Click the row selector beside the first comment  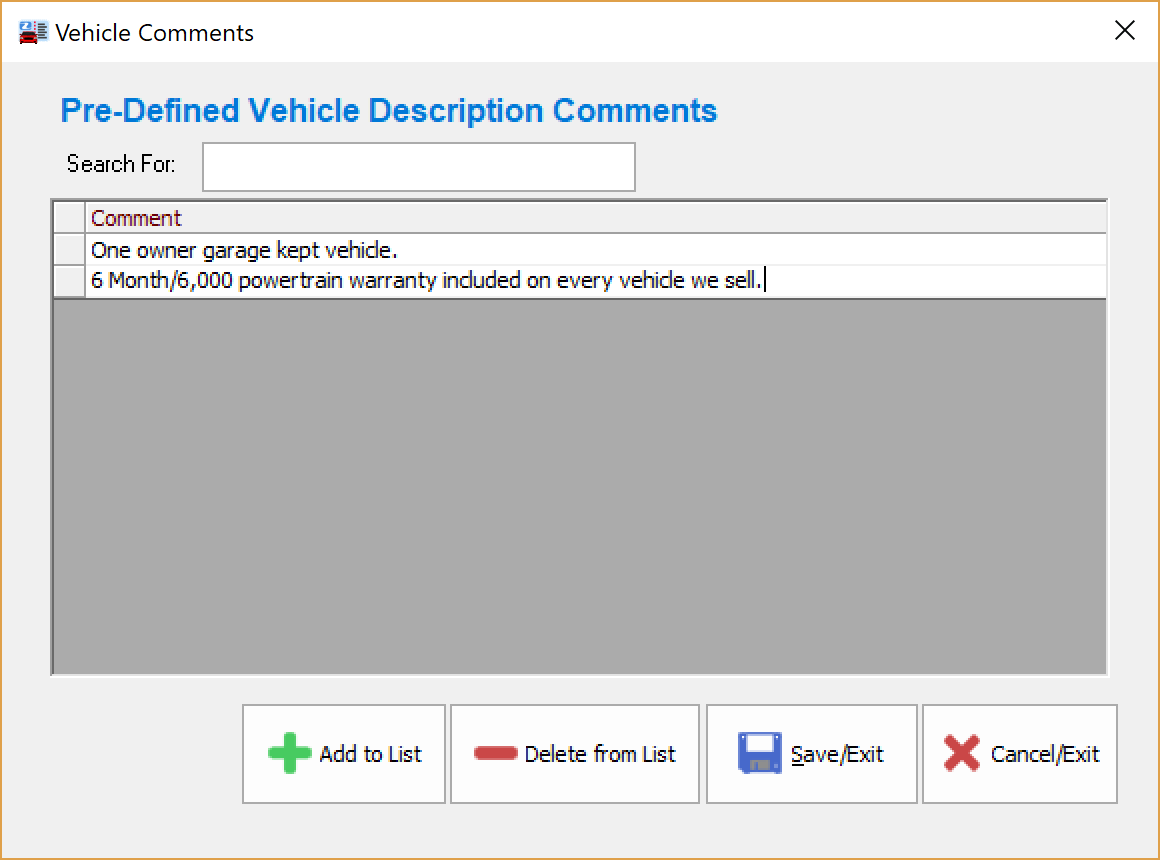68,249
